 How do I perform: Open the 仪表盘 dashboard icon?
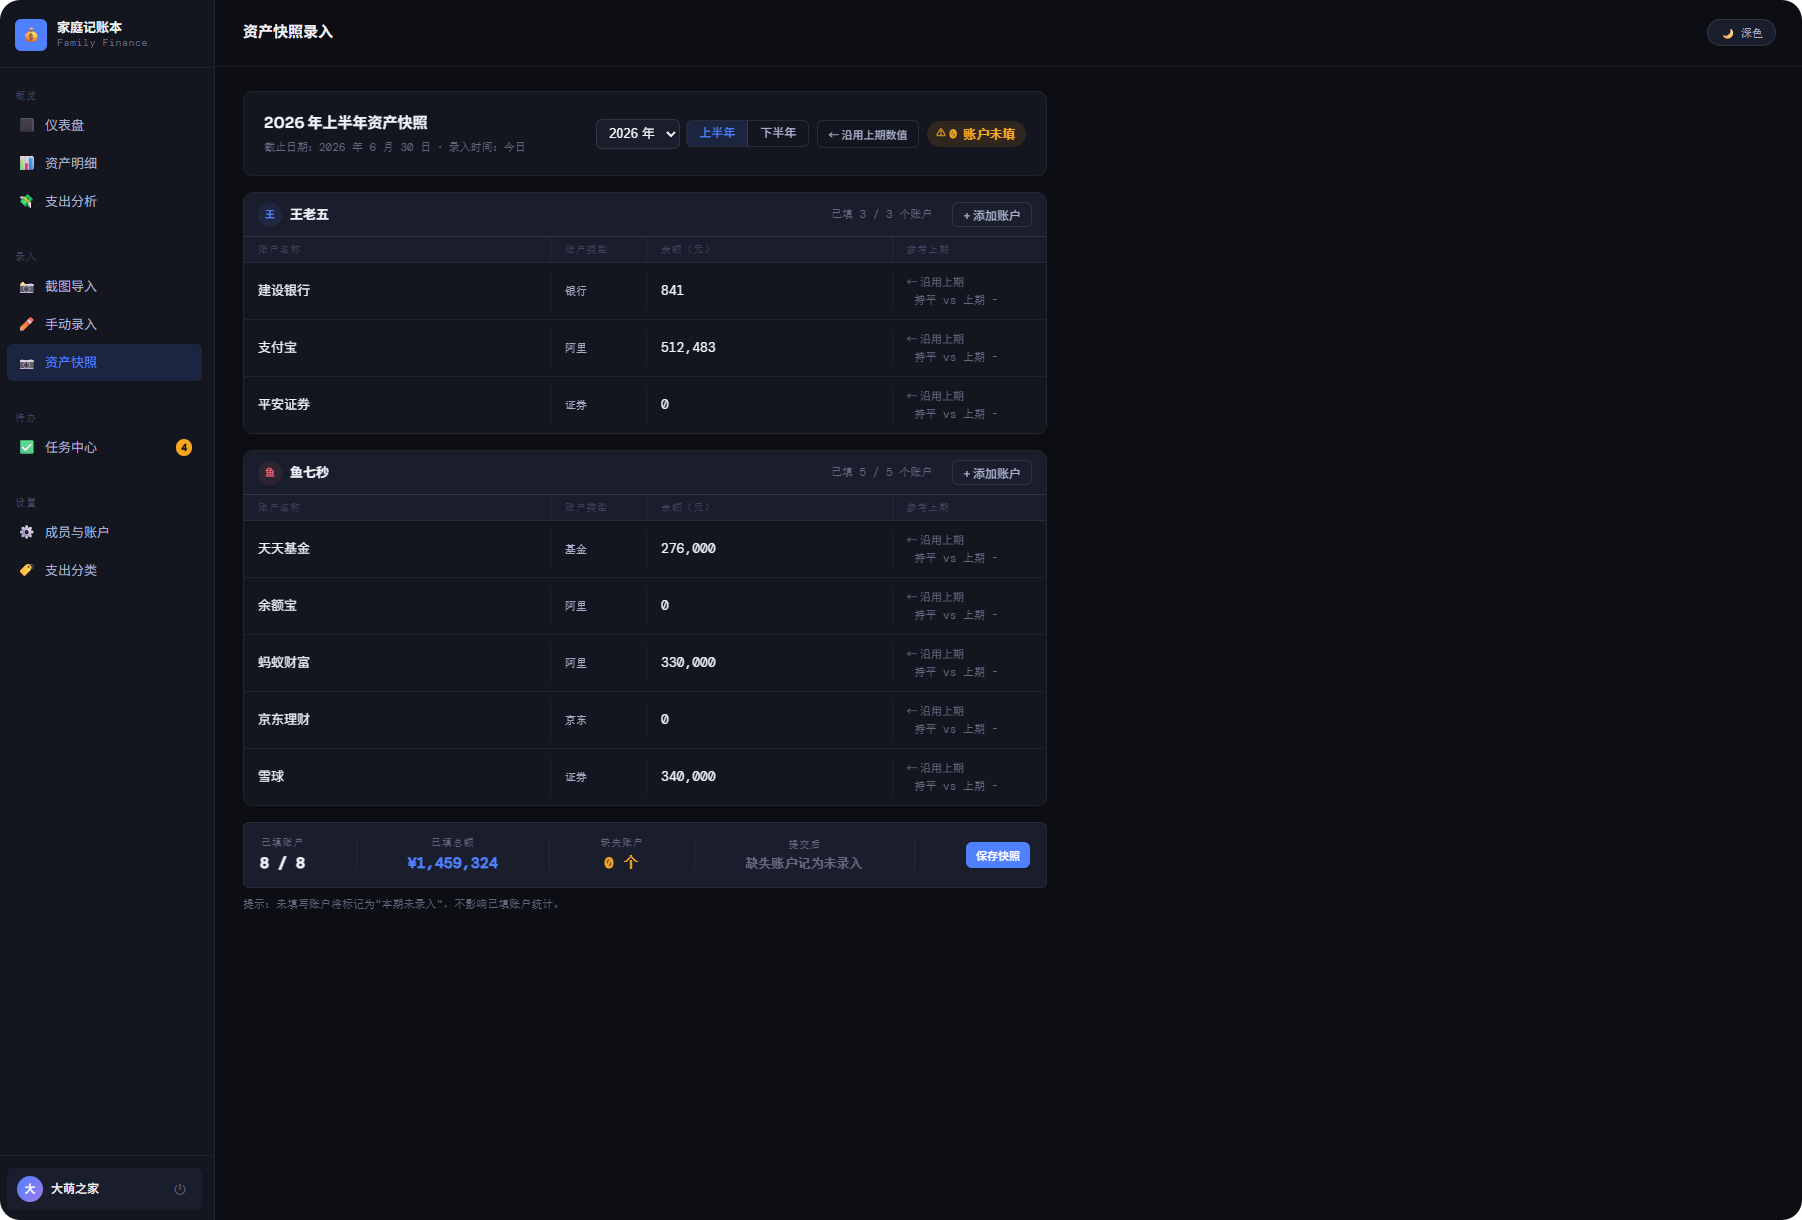coord(27,125)
